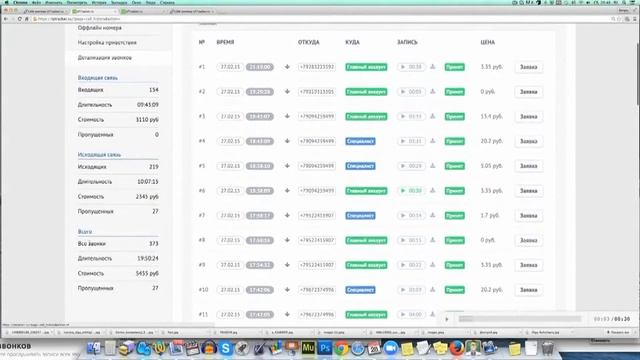Download the recording of call #2

point(433,91)
